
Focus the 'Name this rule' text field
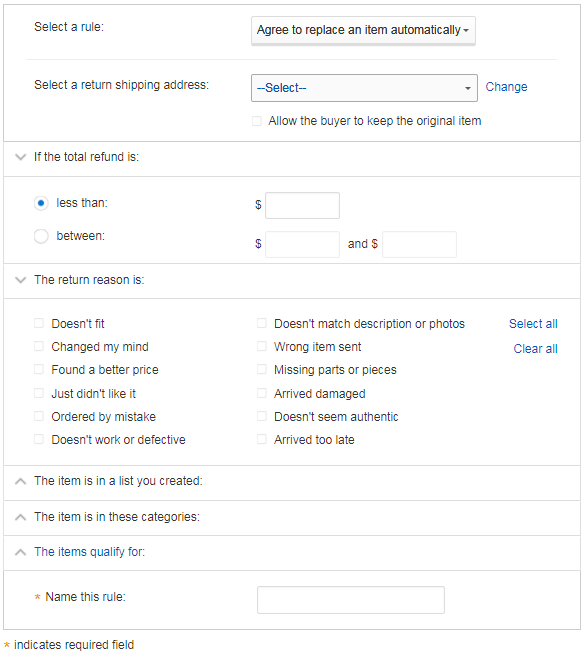pos(351,600)
